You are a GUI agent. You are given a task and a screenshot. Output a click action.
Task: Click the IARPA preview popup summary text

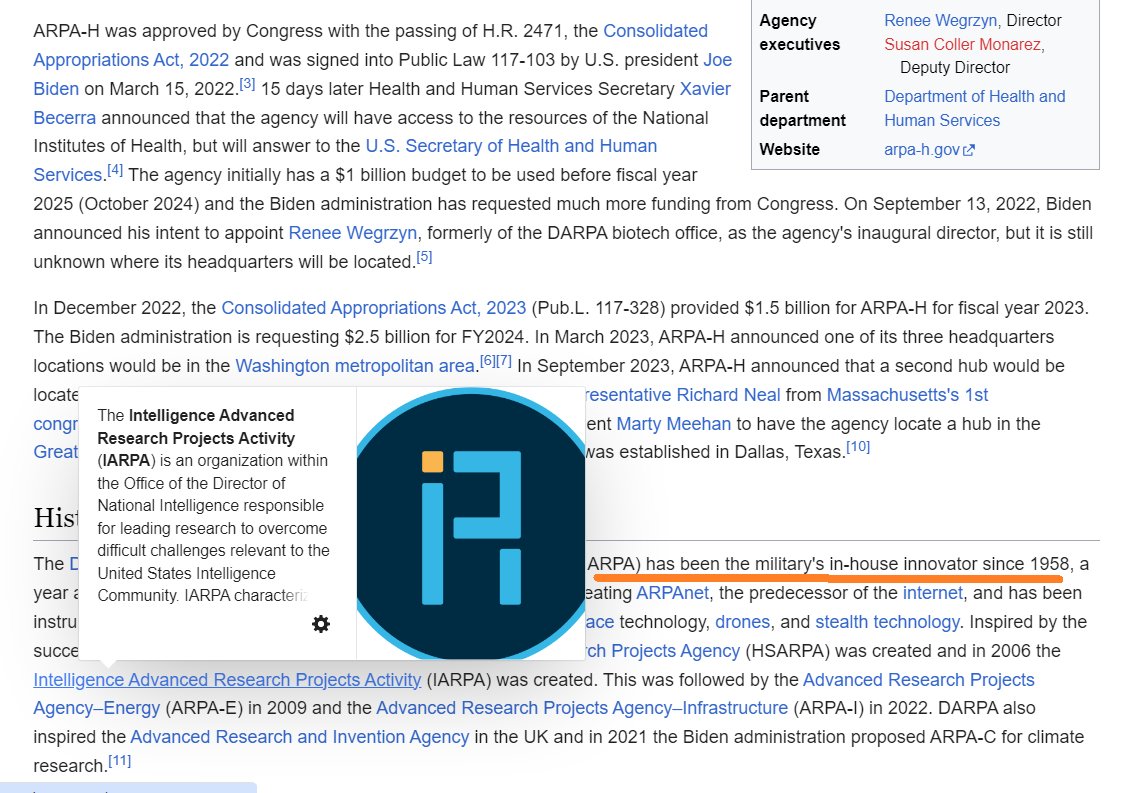(x=213, y=505)
